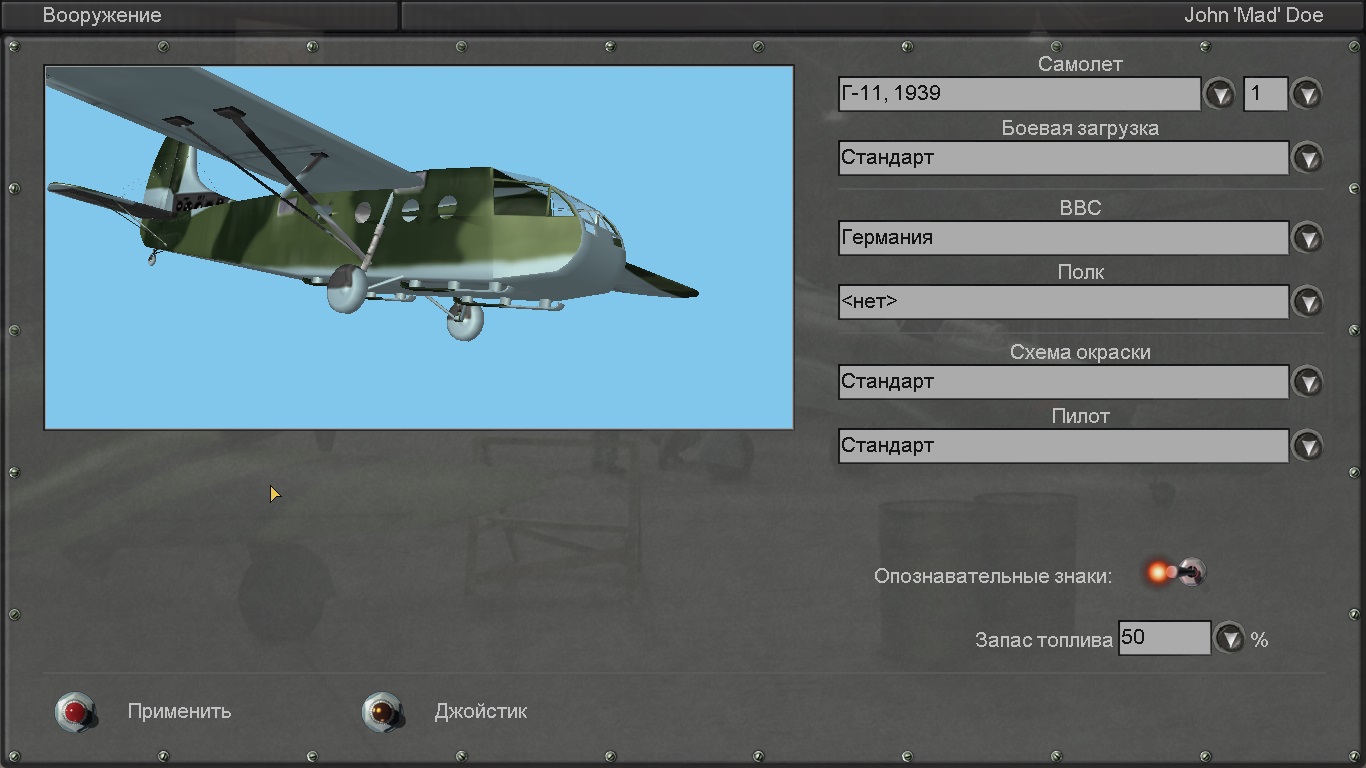Image resolution: width=1366 pixels, height=768 pixels.
Task: Click the aircraft 3D preview image
Action: tap(419, 248)
